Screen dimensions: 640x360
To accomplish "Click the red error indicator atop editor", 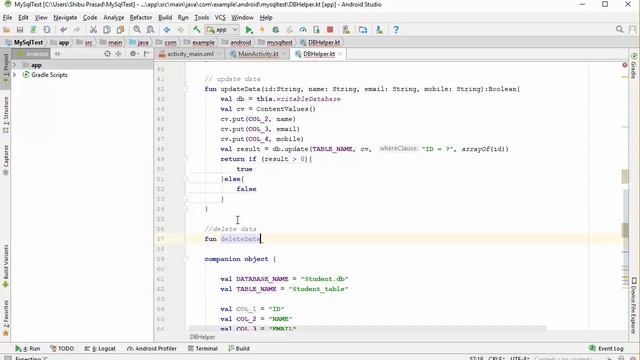I will (x=625, y=65).
